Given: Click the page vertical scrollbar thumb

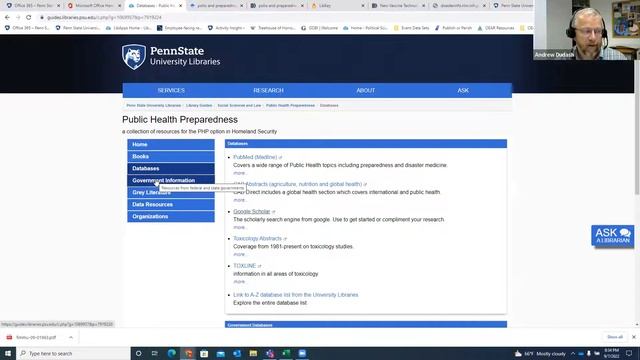Looking at the screenshot, I should point(637,127).
